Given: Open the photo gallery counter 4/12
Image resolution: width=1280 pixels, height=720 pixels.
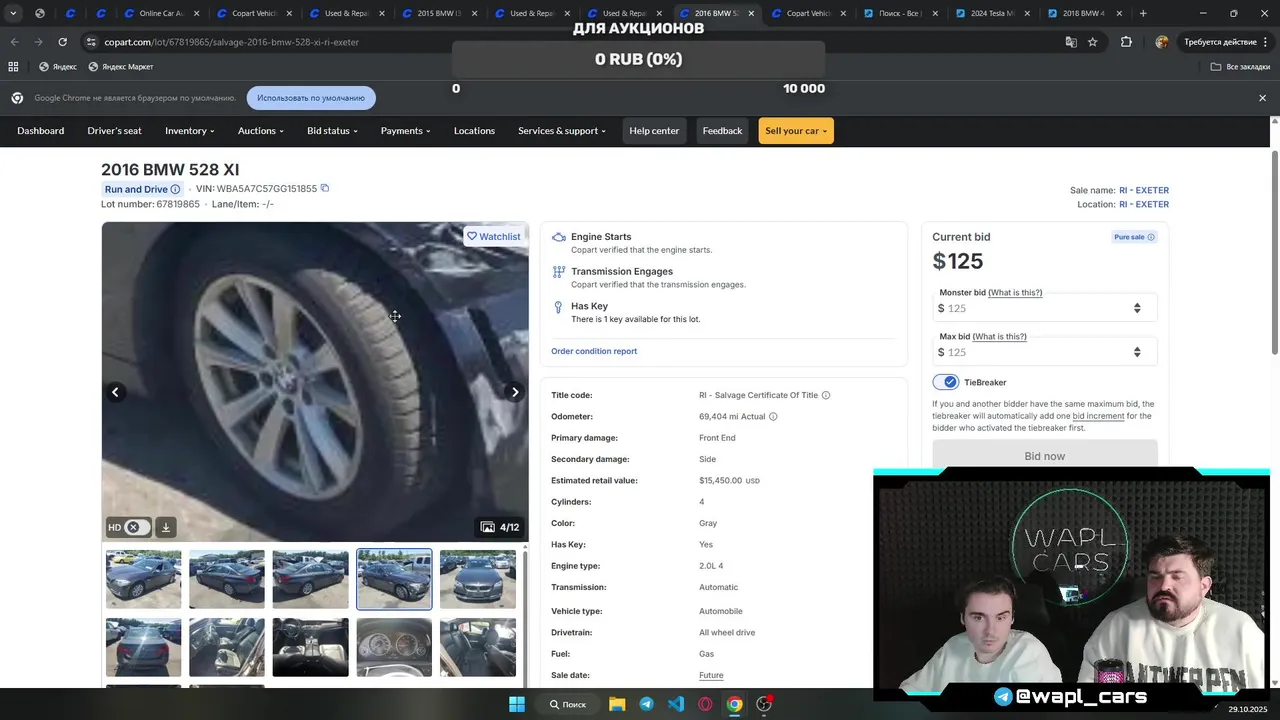Looking at the screenshot, I should coord(500,527).
